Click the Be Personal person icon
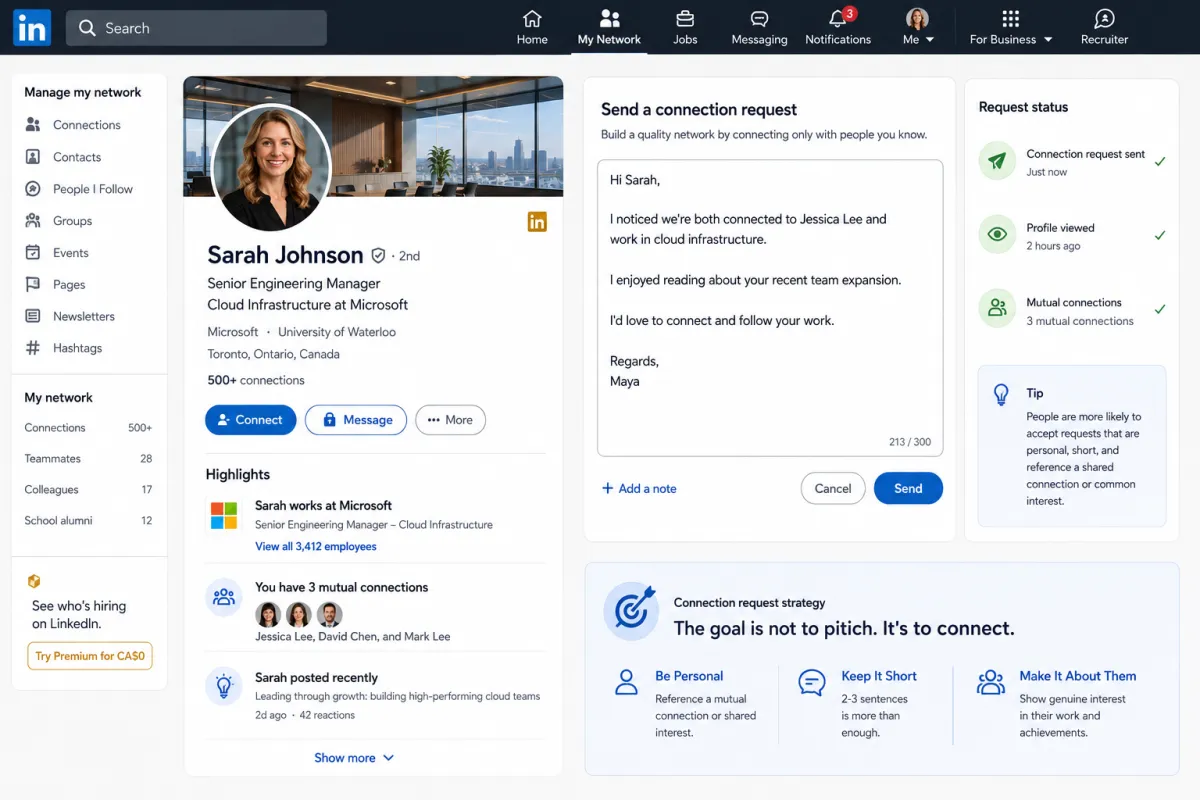Viewport: 1200px width, 800px height. pos(626,683)
